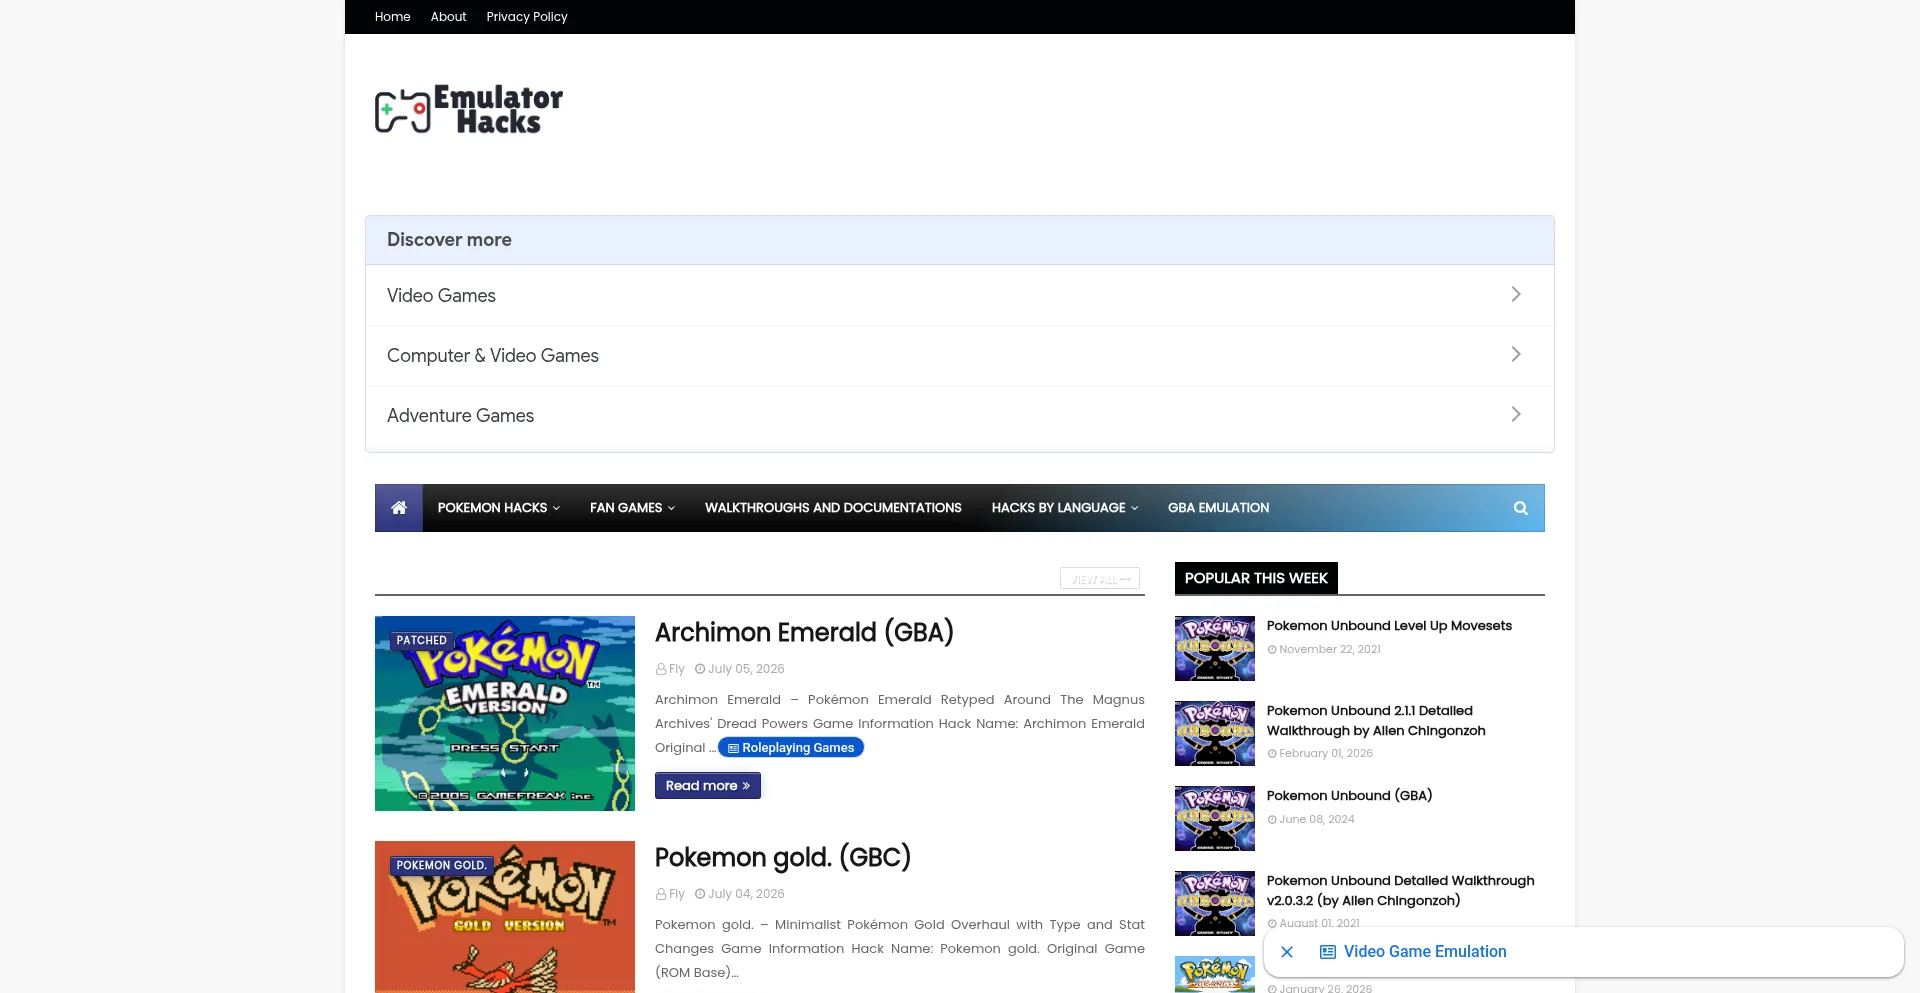1920x993 pixels.
Task: Click the Video Game Emulation popup link
Action: tap(1424, 952)
